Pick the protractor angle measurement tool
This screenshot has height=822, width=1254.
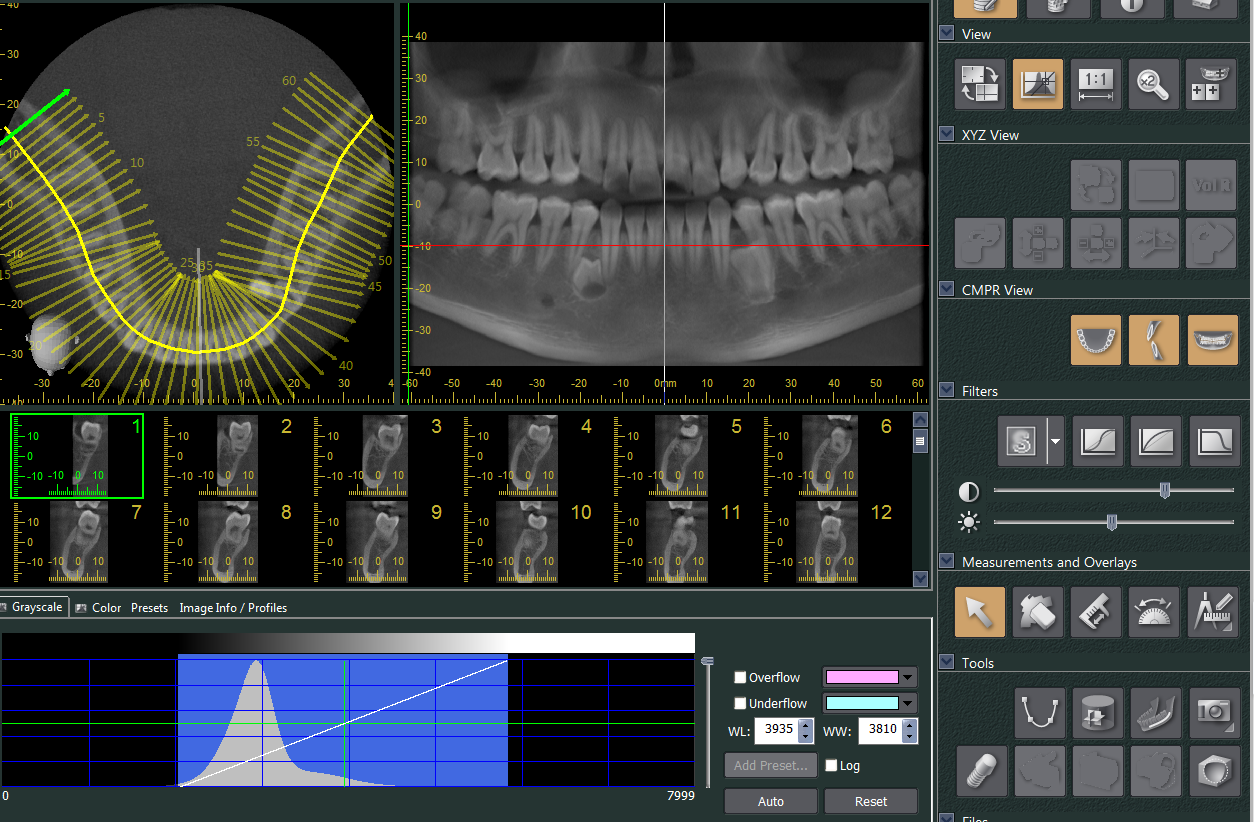tap(1154, 612)
